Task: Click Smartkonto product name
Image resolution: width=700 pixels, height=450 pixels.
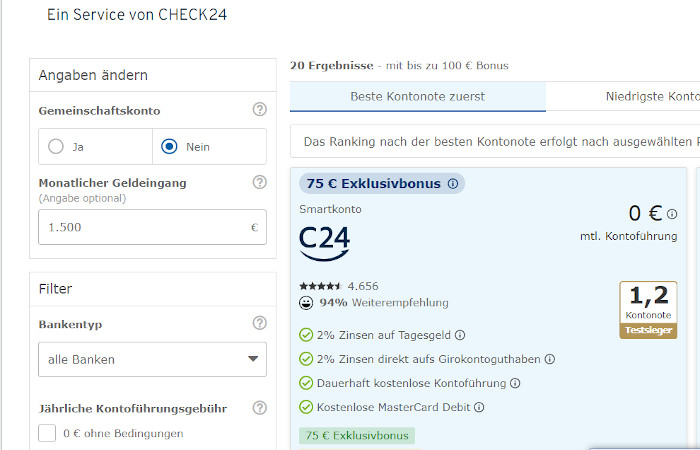Action: [x=330, y=209]
